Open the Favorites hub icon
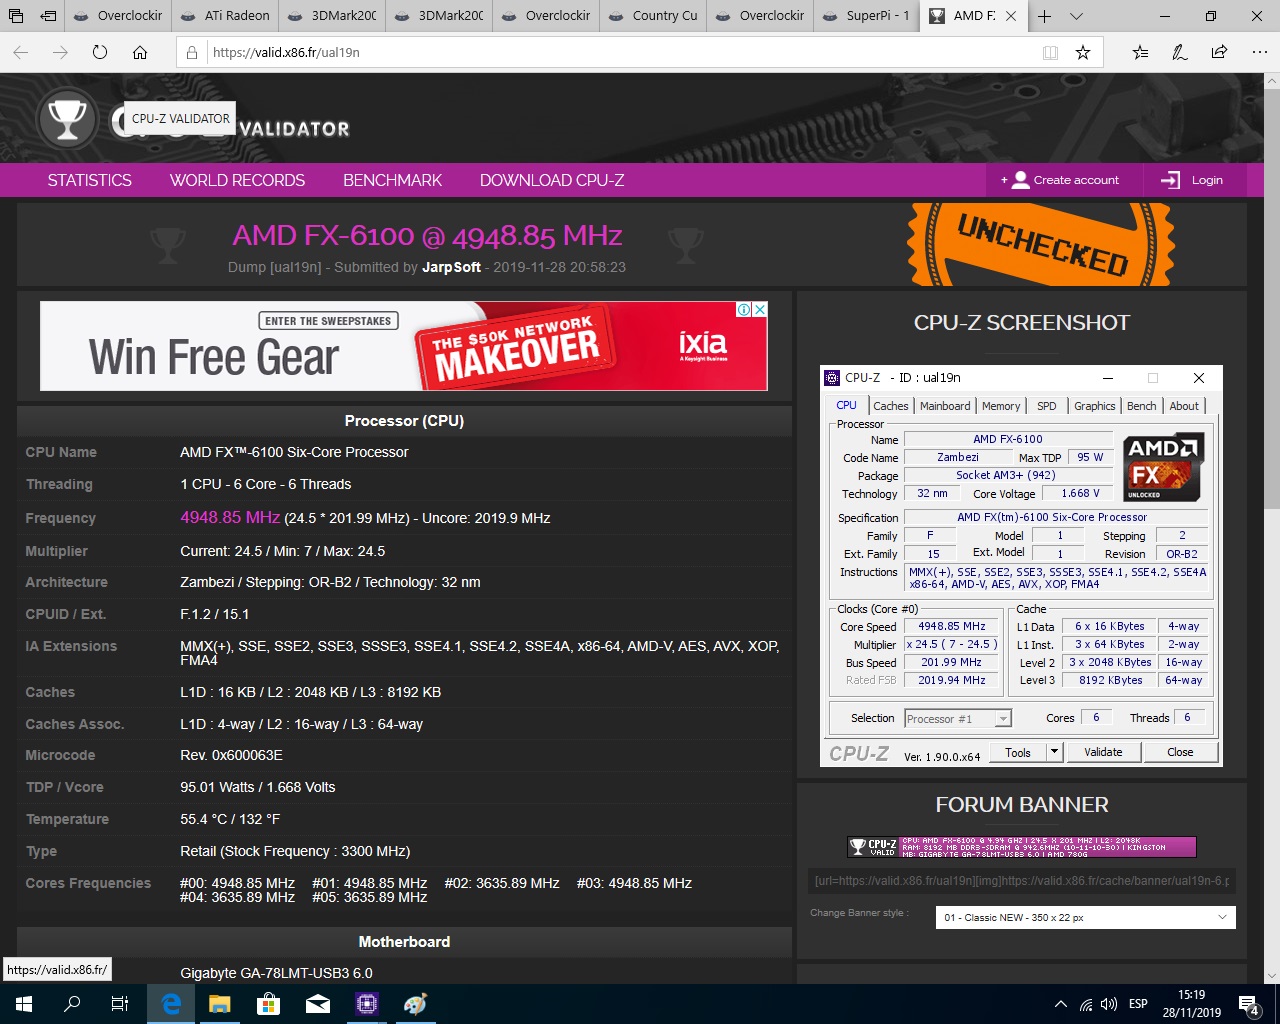This screenshot has width=1280, height=1024. [x=1140, y=52]
